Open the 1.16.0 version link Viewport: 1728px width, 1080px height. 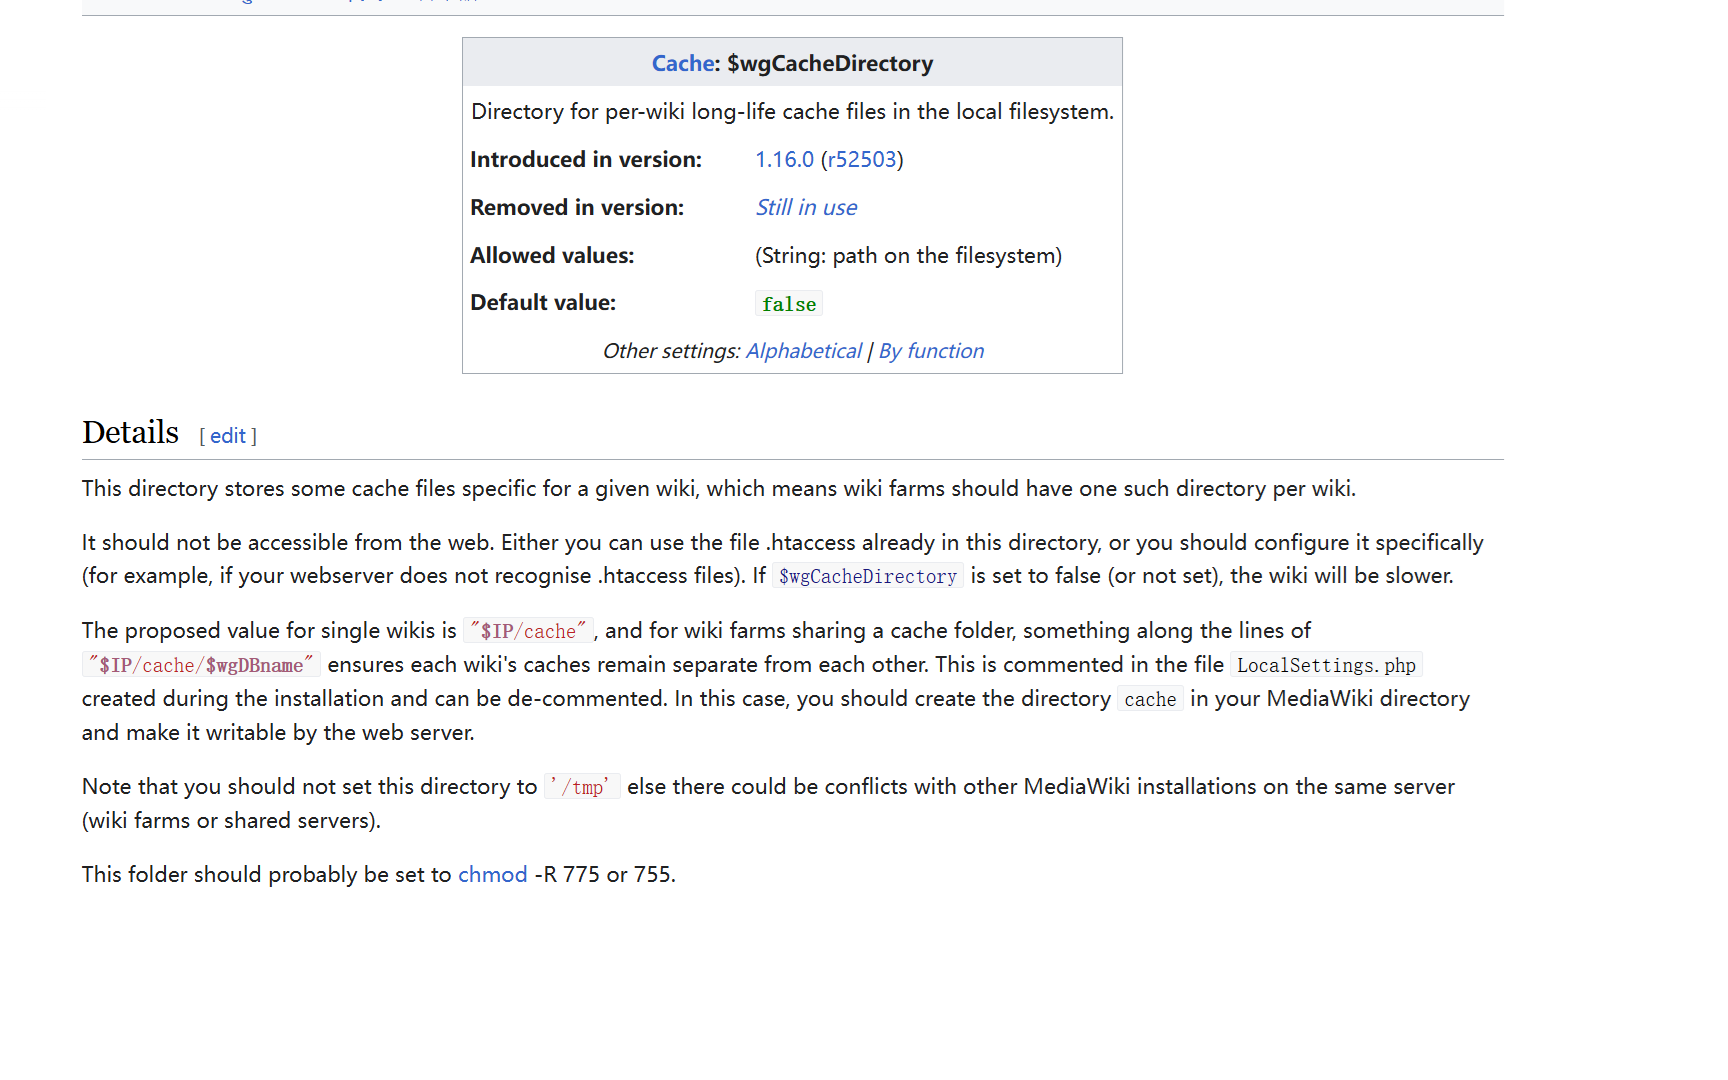pos(784,159)
